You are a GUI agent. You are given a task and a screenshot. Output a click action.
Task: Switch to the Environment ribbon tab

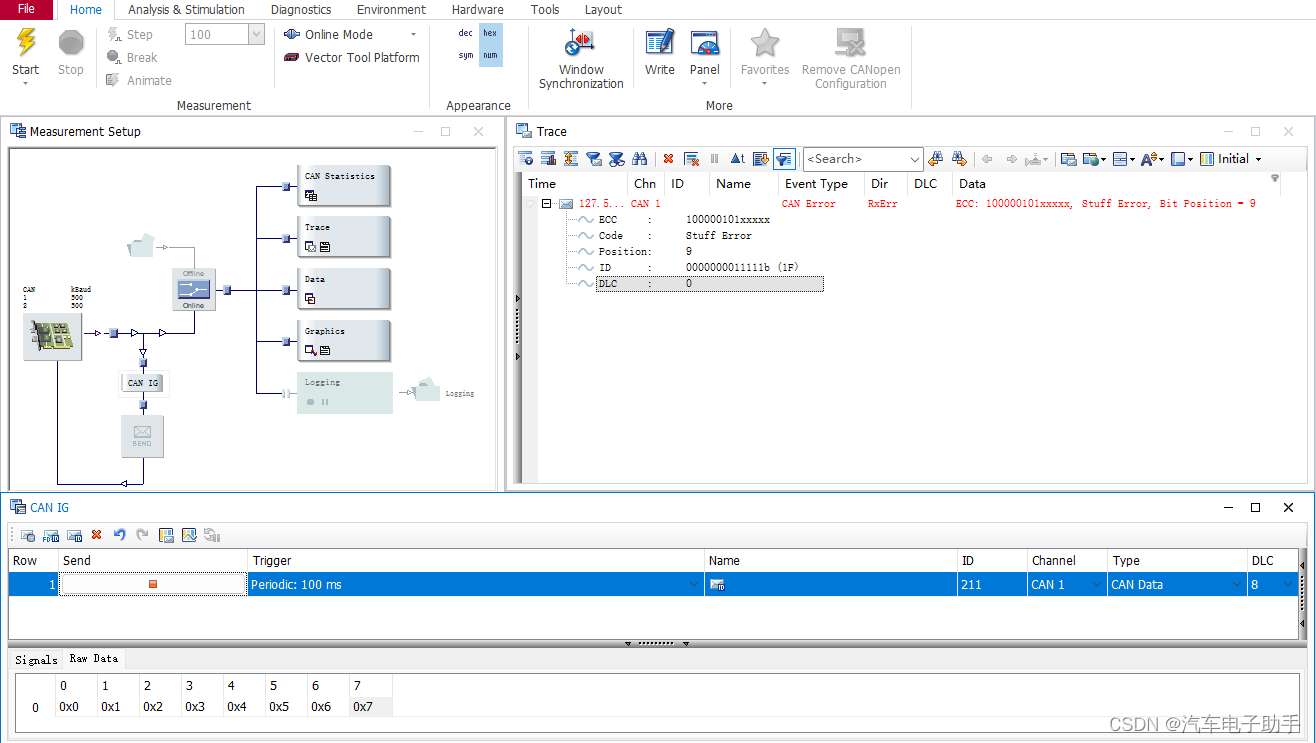[x=391, y=10]
